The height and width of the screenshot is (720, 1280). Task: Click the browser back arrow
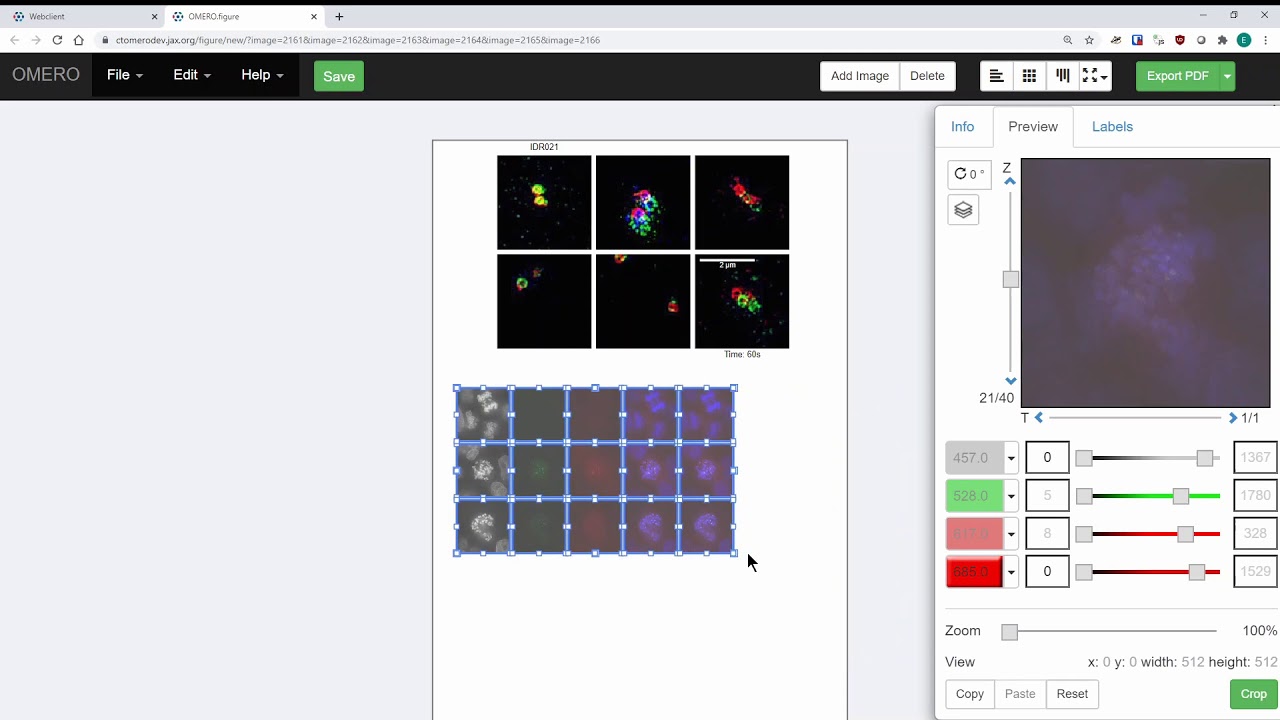14,40
